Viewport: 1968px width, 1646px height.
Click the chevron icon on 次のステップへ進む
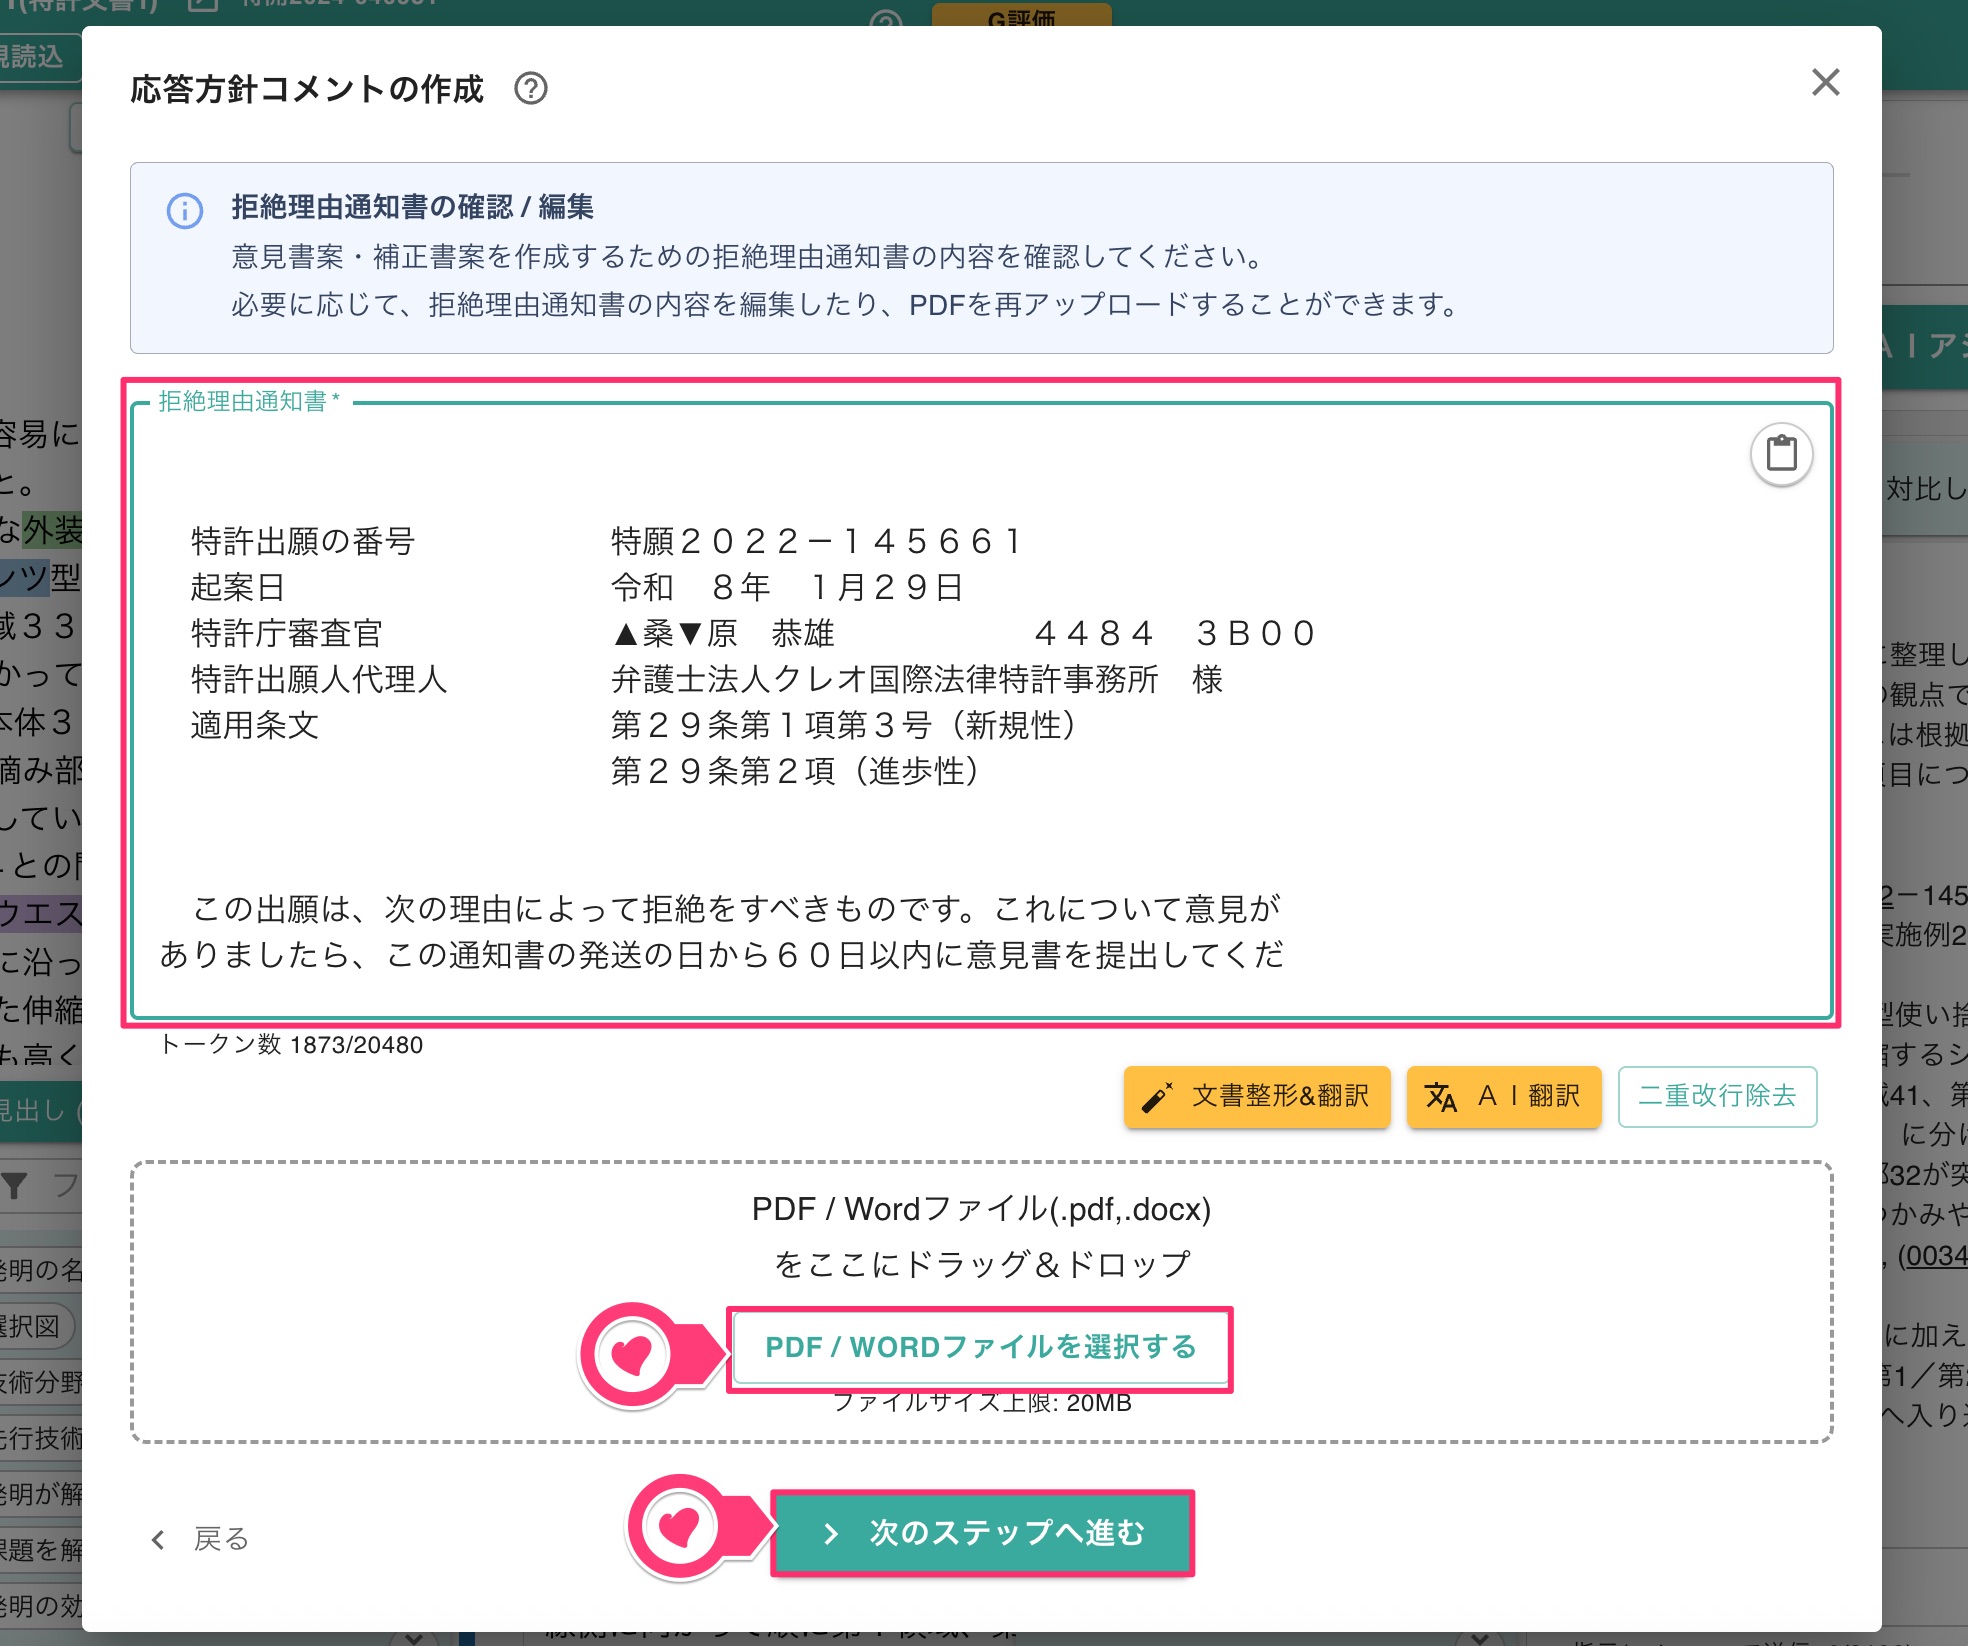click(830, 1534)
